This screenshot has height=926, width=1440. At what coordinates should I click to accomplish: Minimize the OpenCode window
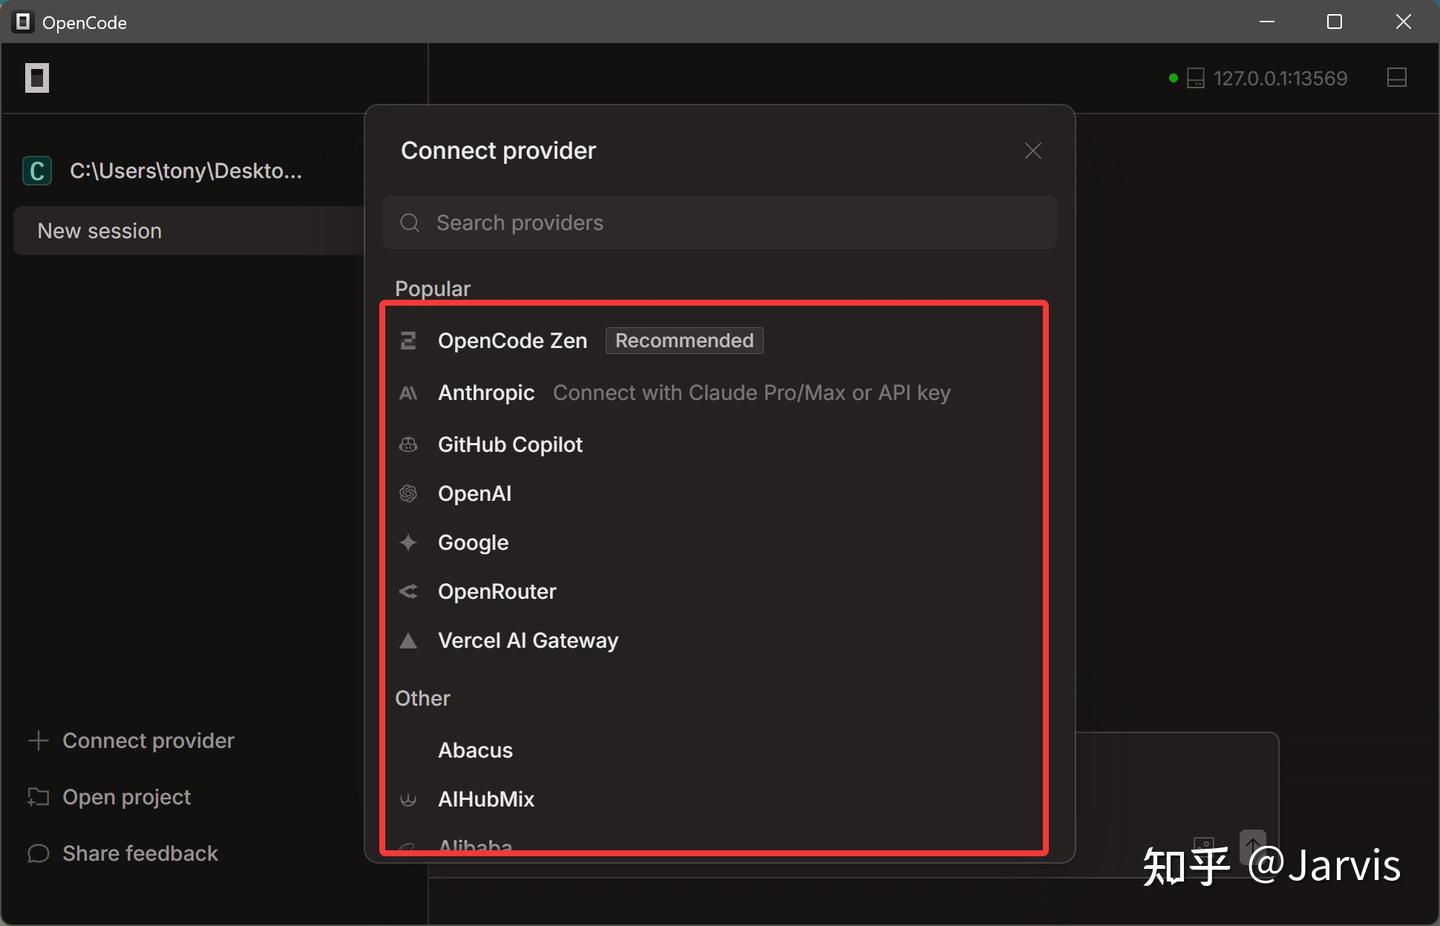pos(1267,22)
